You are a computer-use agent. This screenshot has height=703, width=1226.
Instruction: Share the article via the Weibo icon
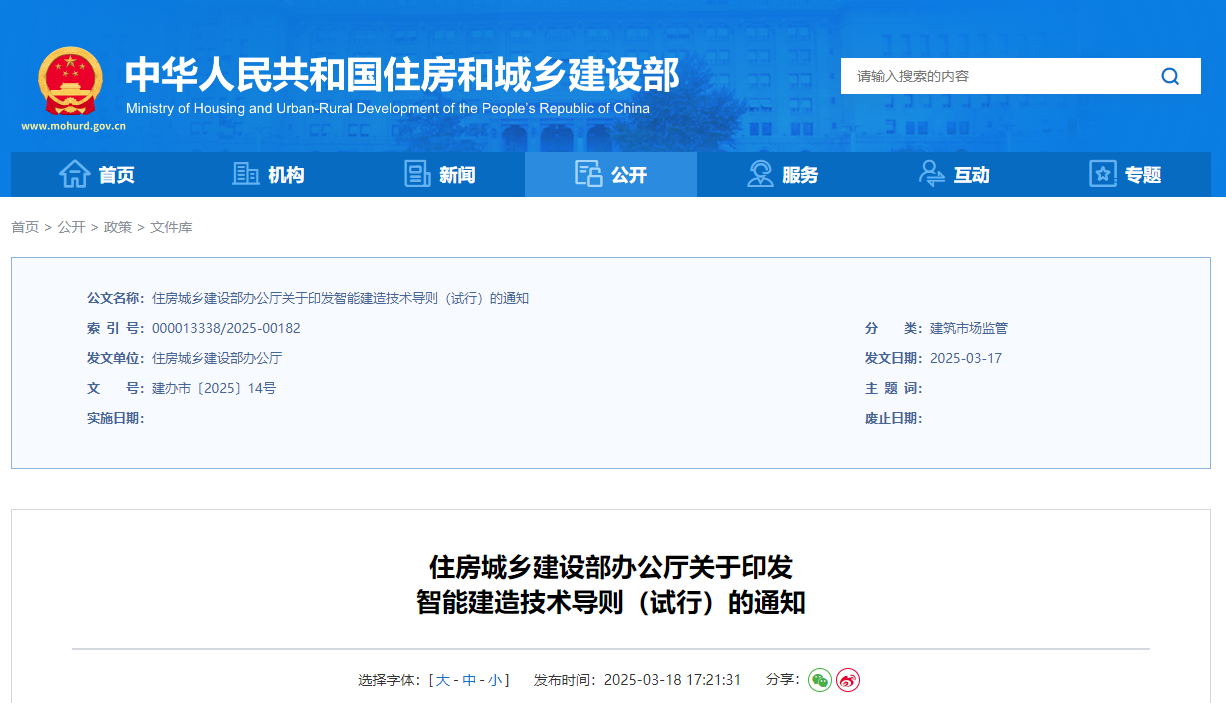pos(847,680)
